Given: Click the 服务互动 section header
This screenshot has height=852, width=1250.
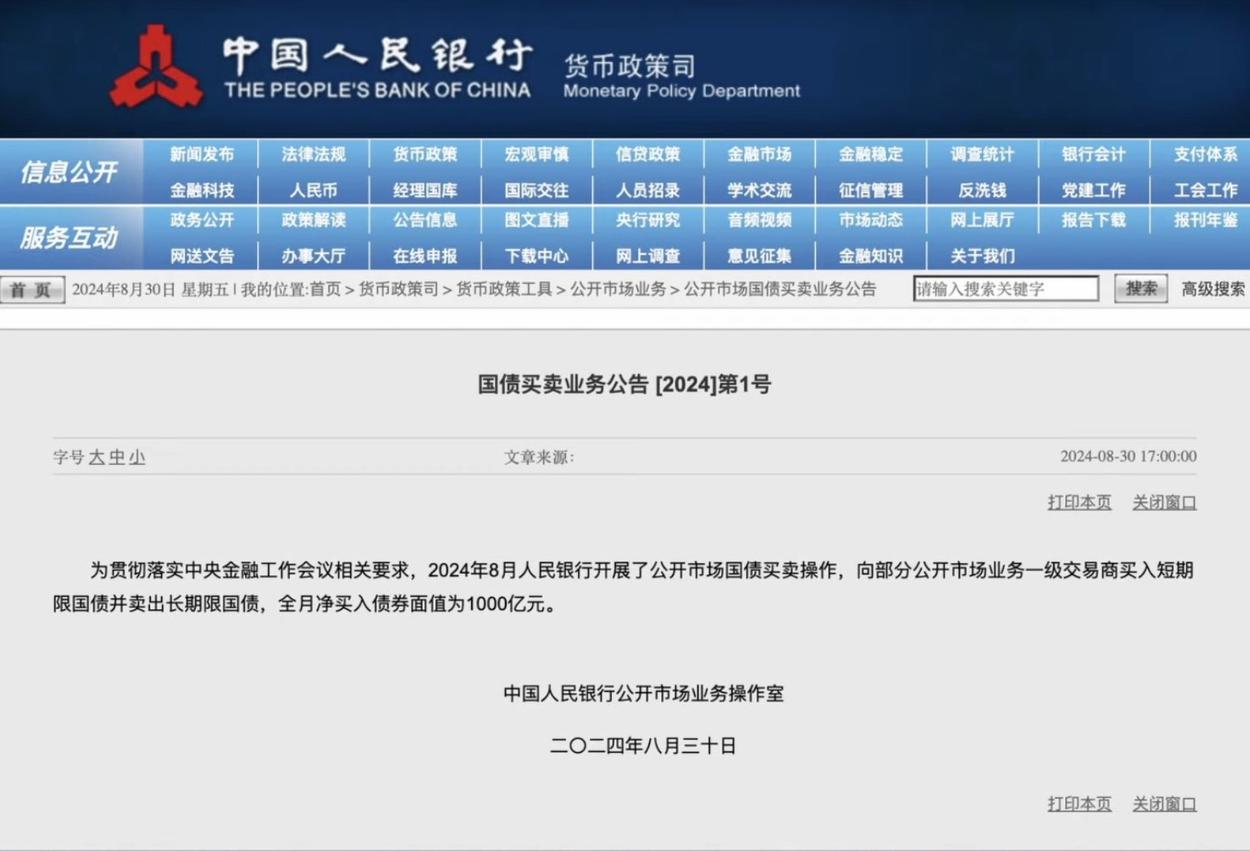Looking at the screenshot, I should coord(69,238).
